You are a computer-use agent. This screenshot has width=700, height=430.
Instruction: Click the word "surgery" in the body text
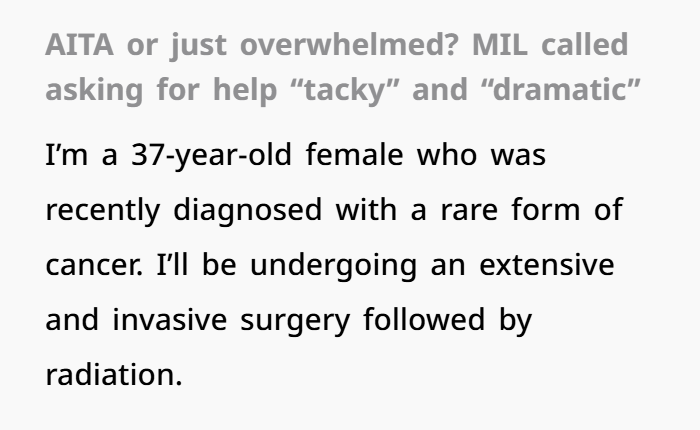(x=295, y=322)
